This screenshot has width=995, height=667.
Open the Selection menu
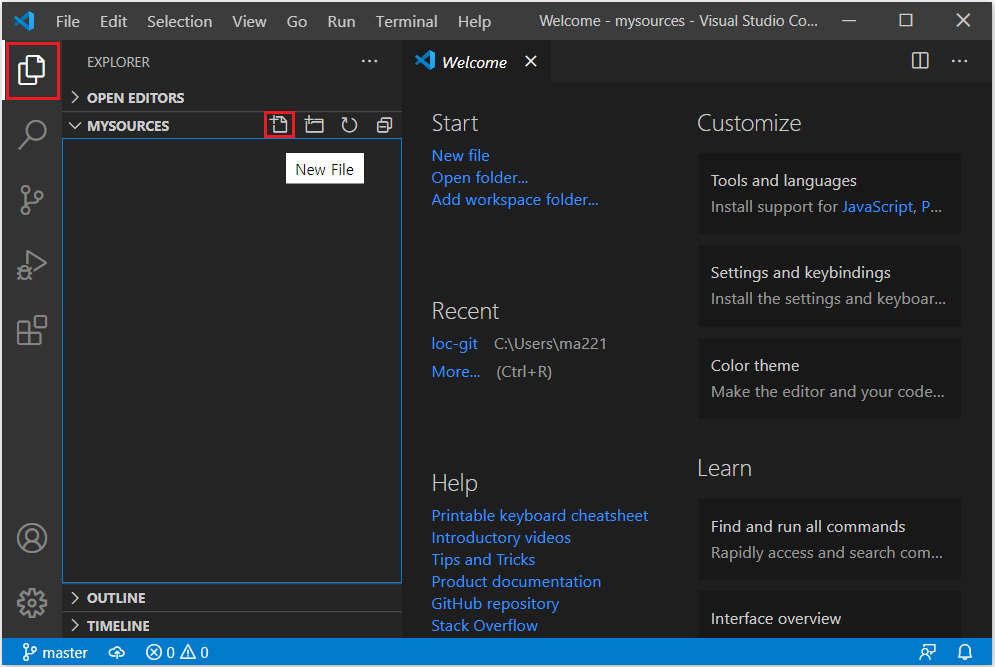point(180,22)
